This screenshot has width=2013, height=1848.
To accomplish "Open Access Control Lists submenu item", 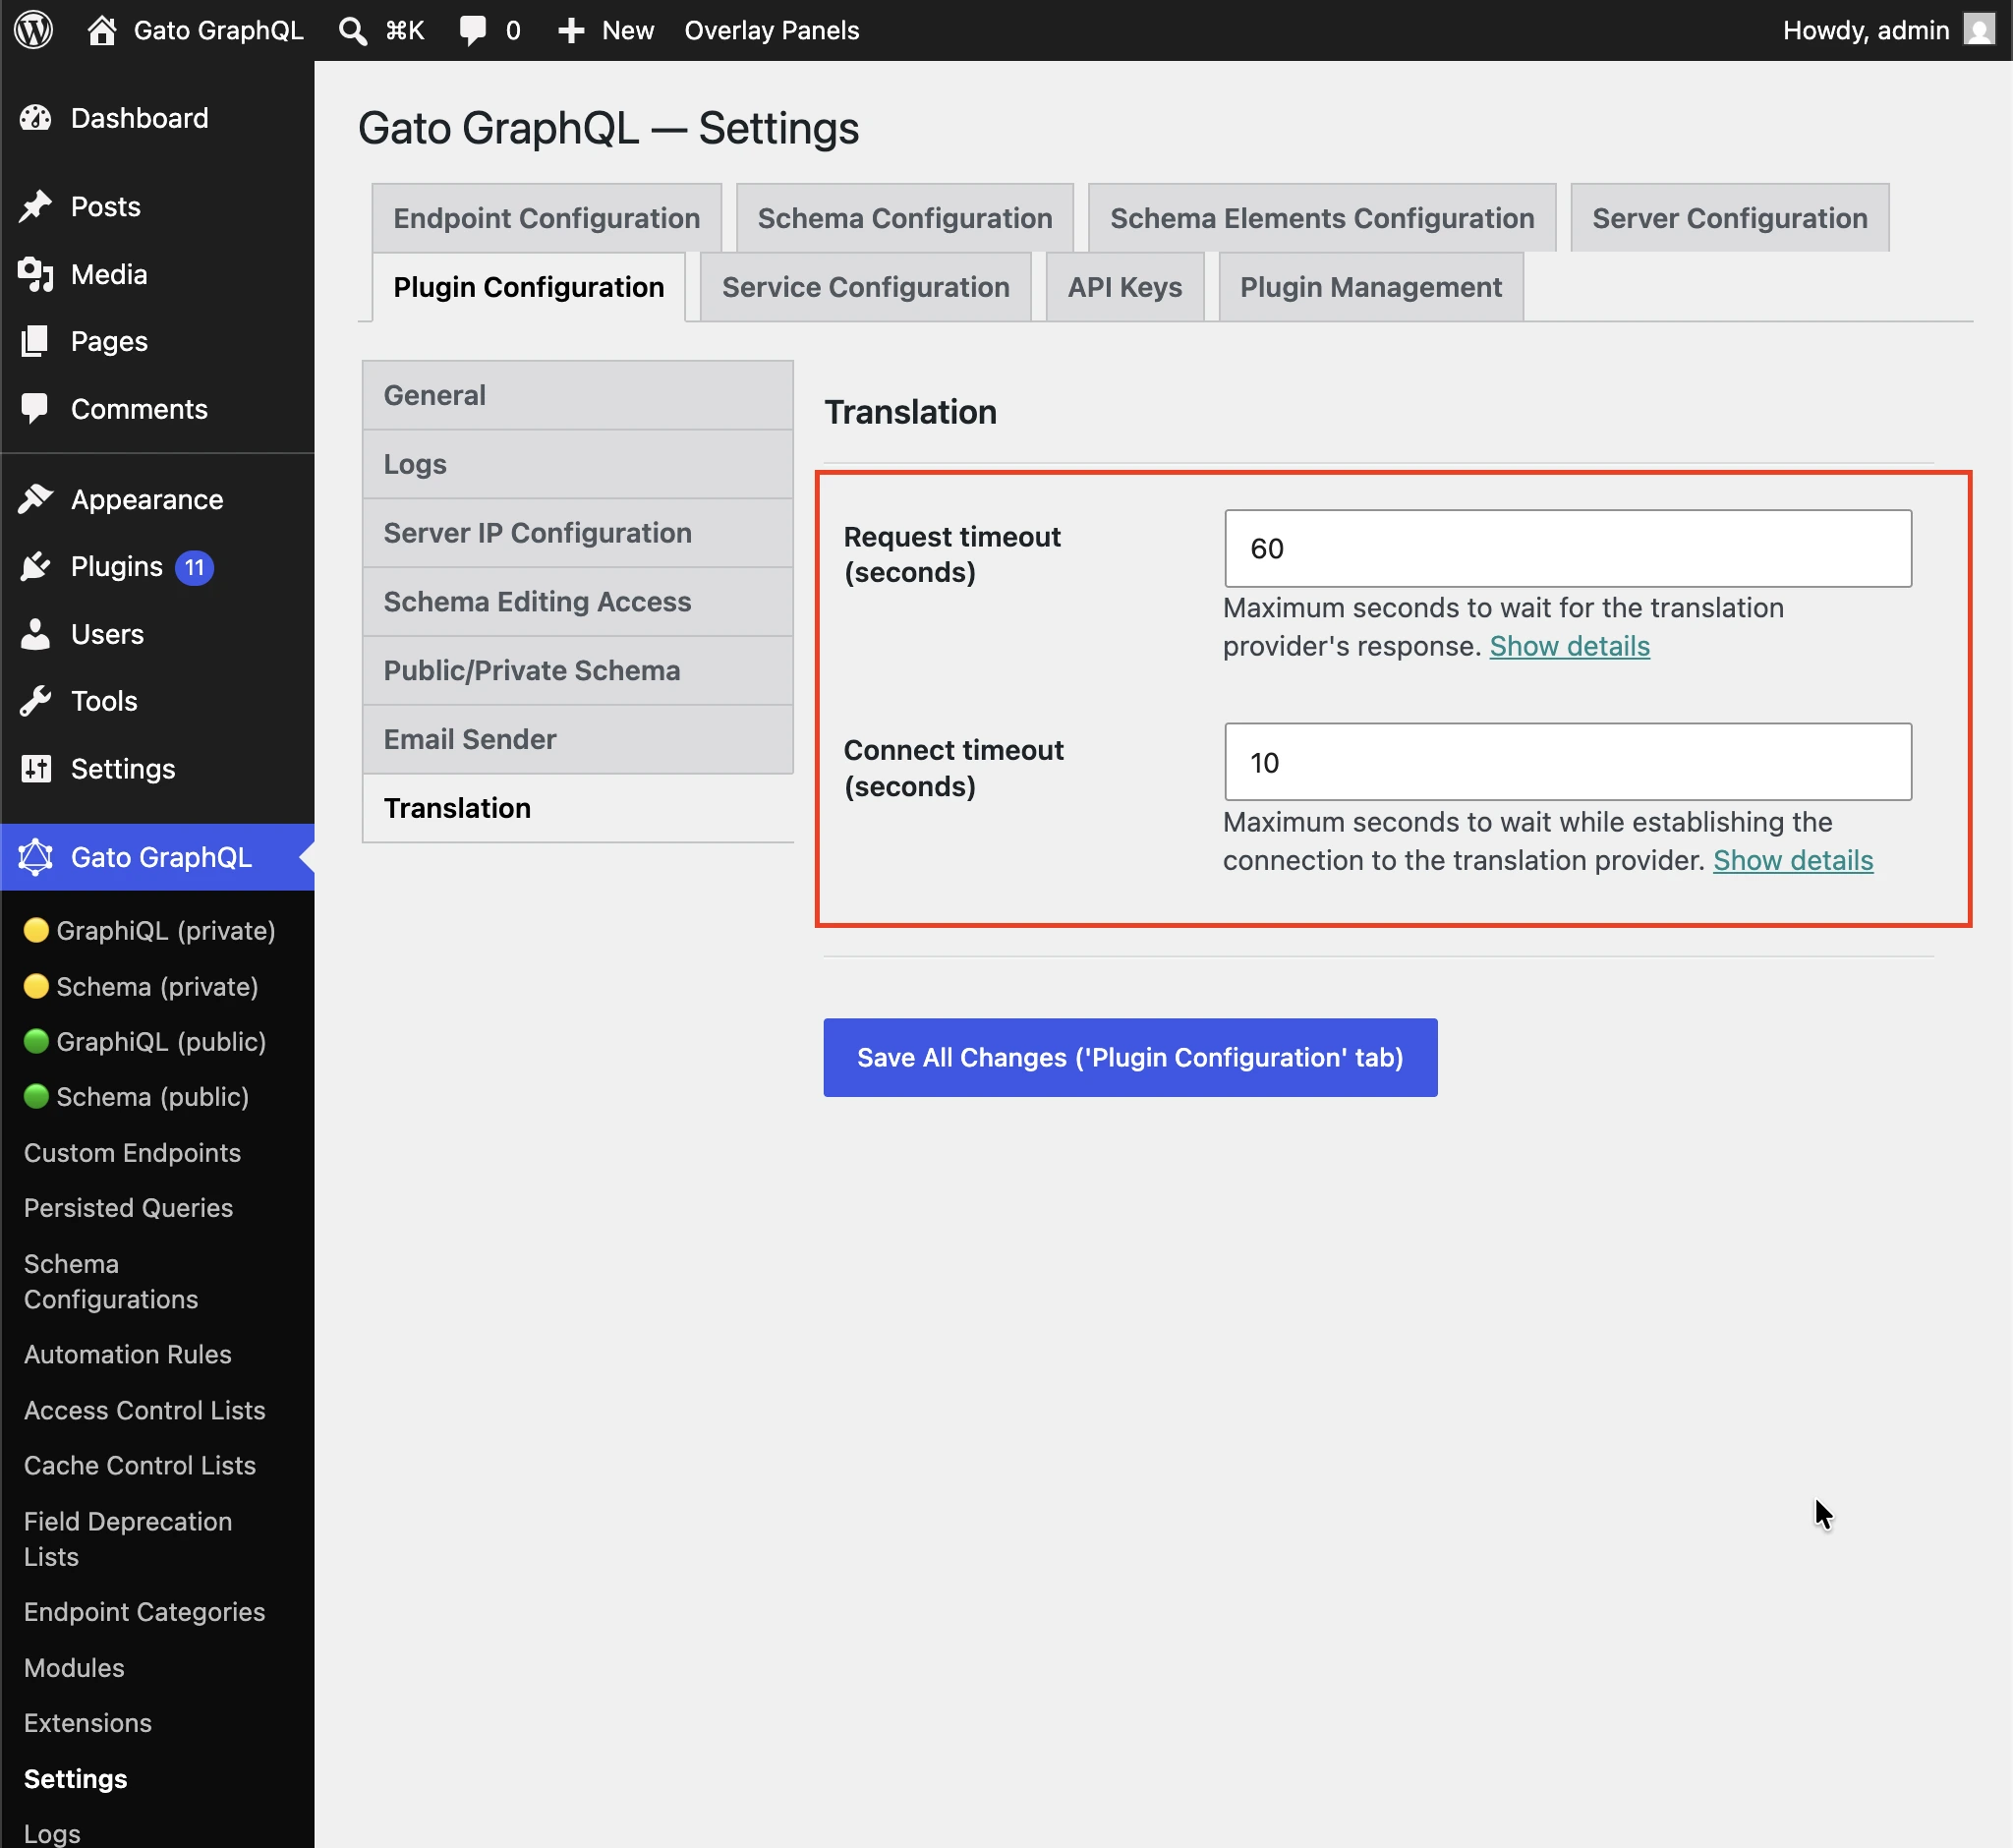I will 145,1410.
